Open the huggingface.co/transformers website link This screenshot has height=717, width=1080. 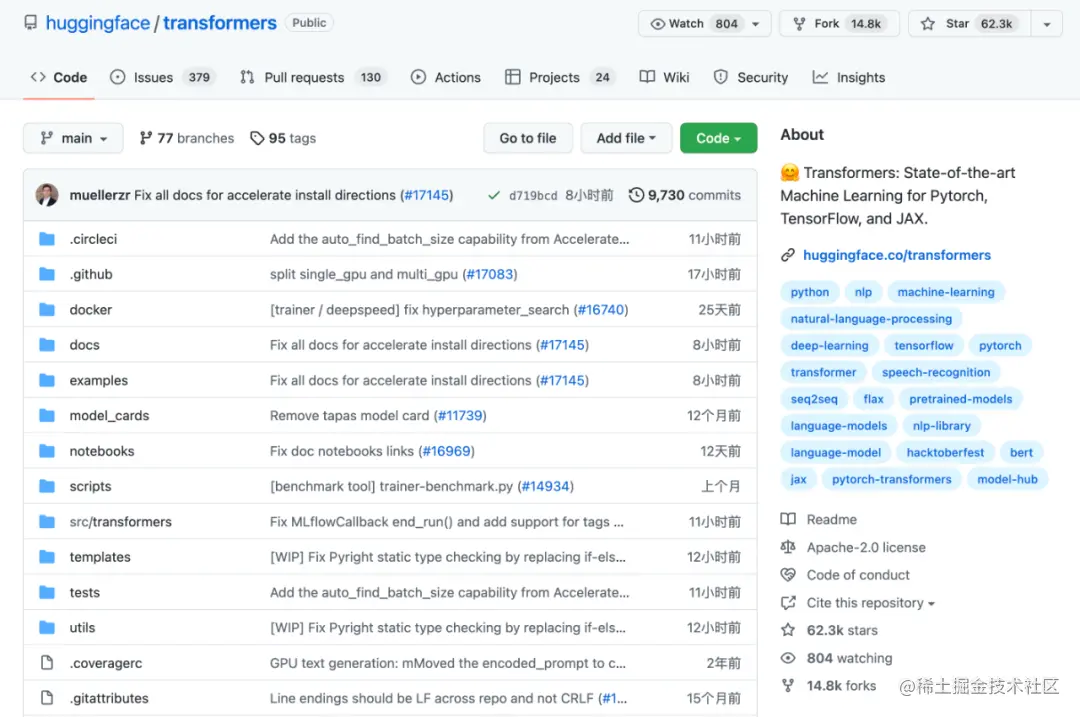click(x=897, y=256)
